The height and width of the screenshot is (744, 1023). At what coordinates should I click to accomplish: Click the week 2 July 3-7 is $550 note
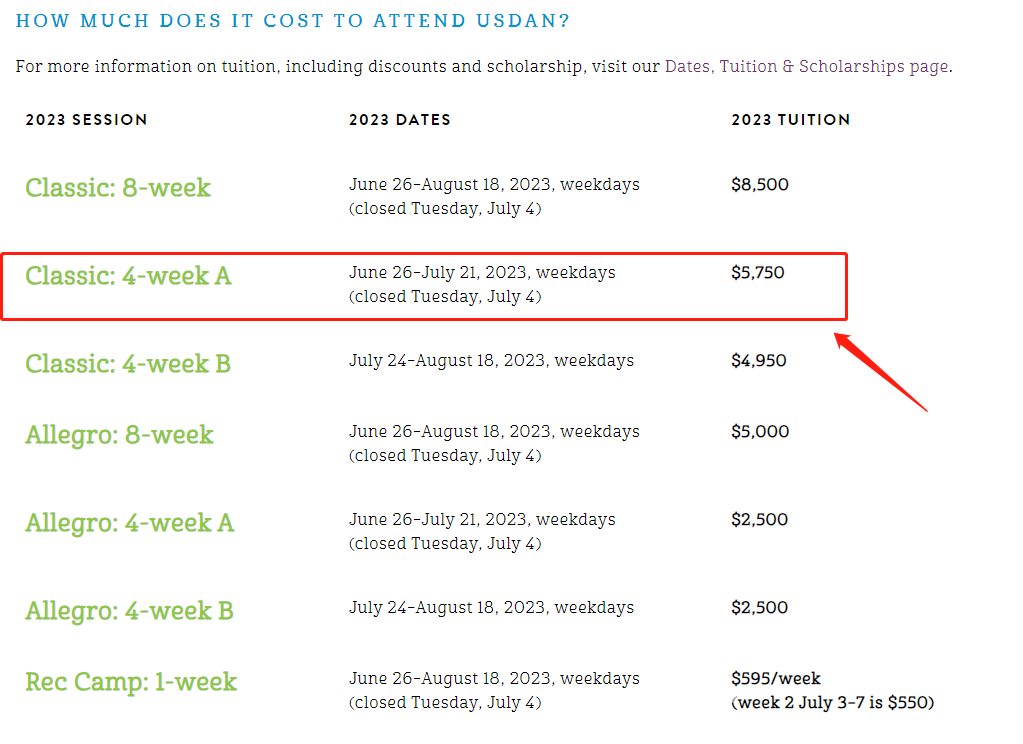[833, 703]
